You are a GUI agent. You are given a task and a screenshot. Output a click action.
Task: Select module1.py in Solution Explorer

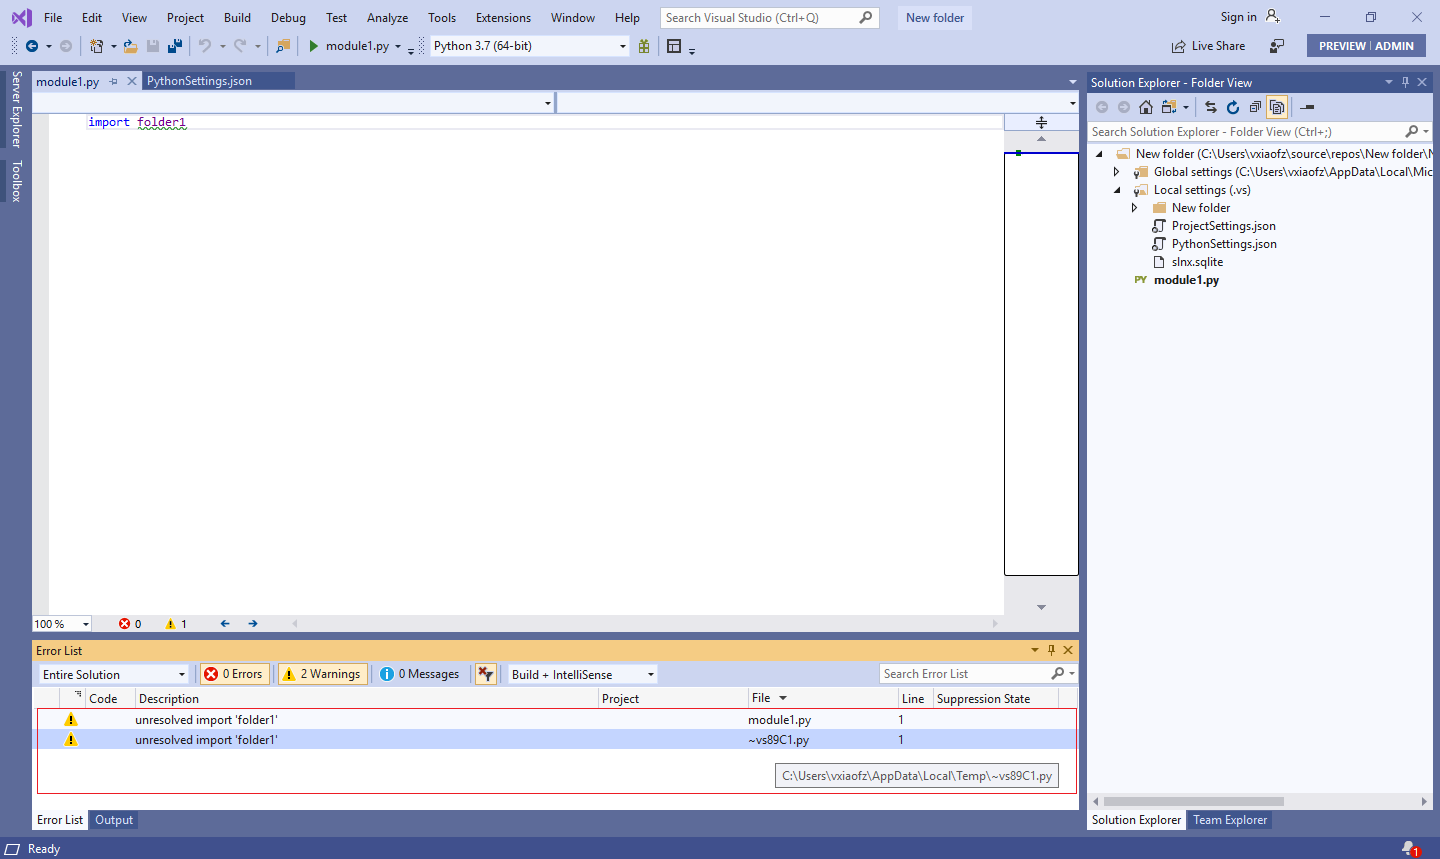pos(1184,279)
